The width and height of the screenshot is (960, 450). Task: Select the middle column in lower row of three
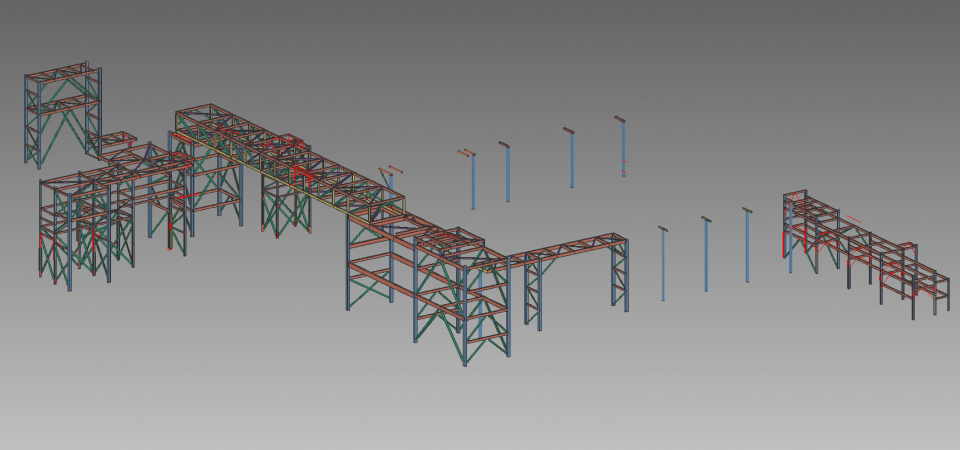(x=706, y=255)
